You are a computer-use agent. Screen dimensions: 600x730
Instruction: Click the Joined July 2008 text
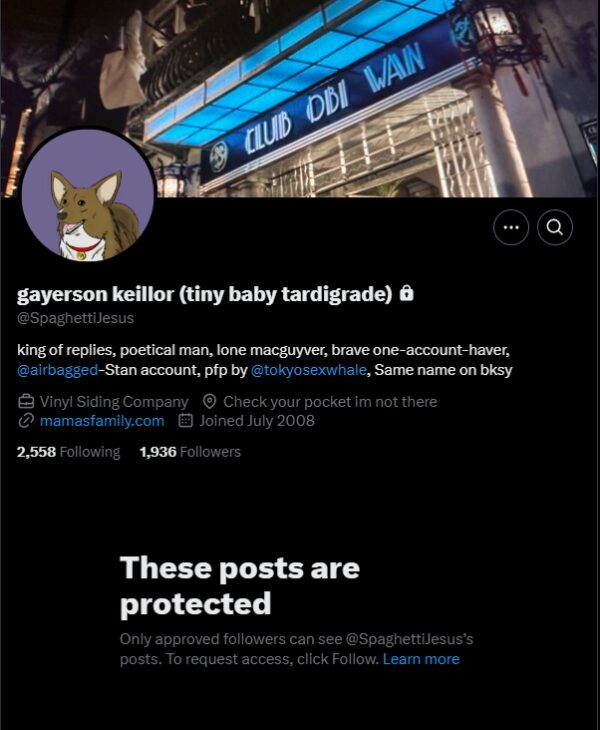[x=257, y=421]
